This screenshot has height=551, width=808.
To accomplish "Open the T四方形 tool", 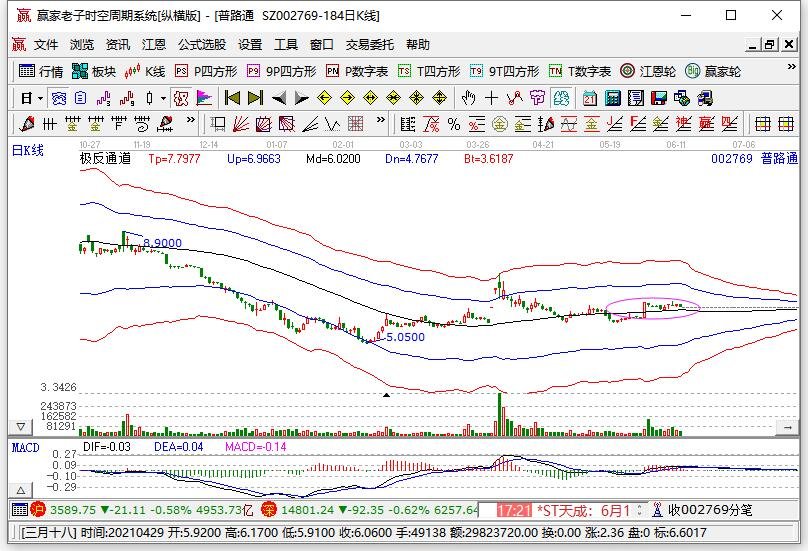I will (429, 72).
